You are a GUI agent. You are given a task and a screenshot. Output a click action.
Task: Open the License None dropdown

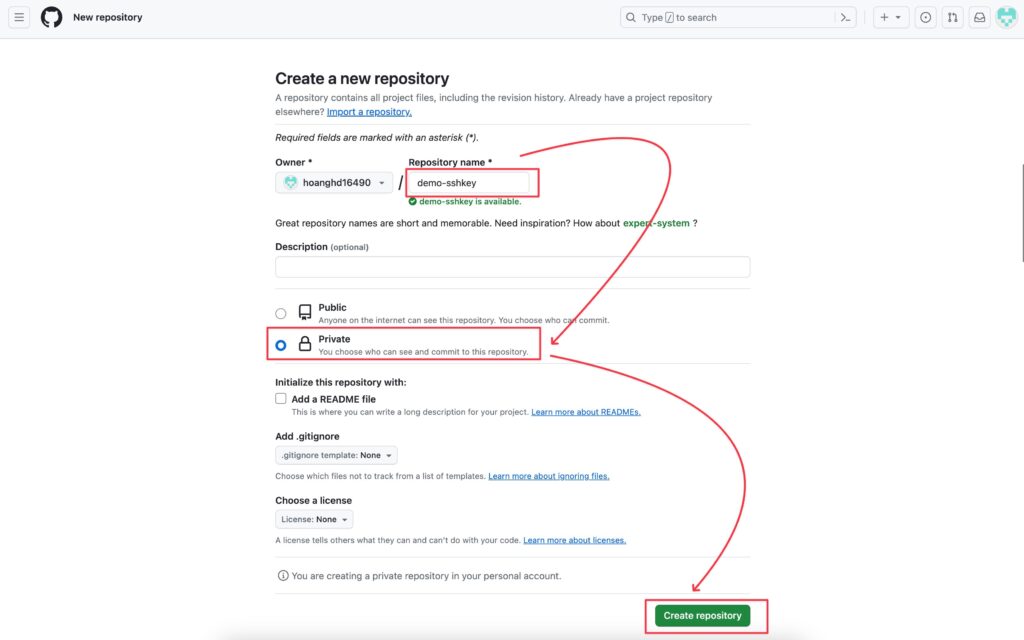click(x=314, y=519)
